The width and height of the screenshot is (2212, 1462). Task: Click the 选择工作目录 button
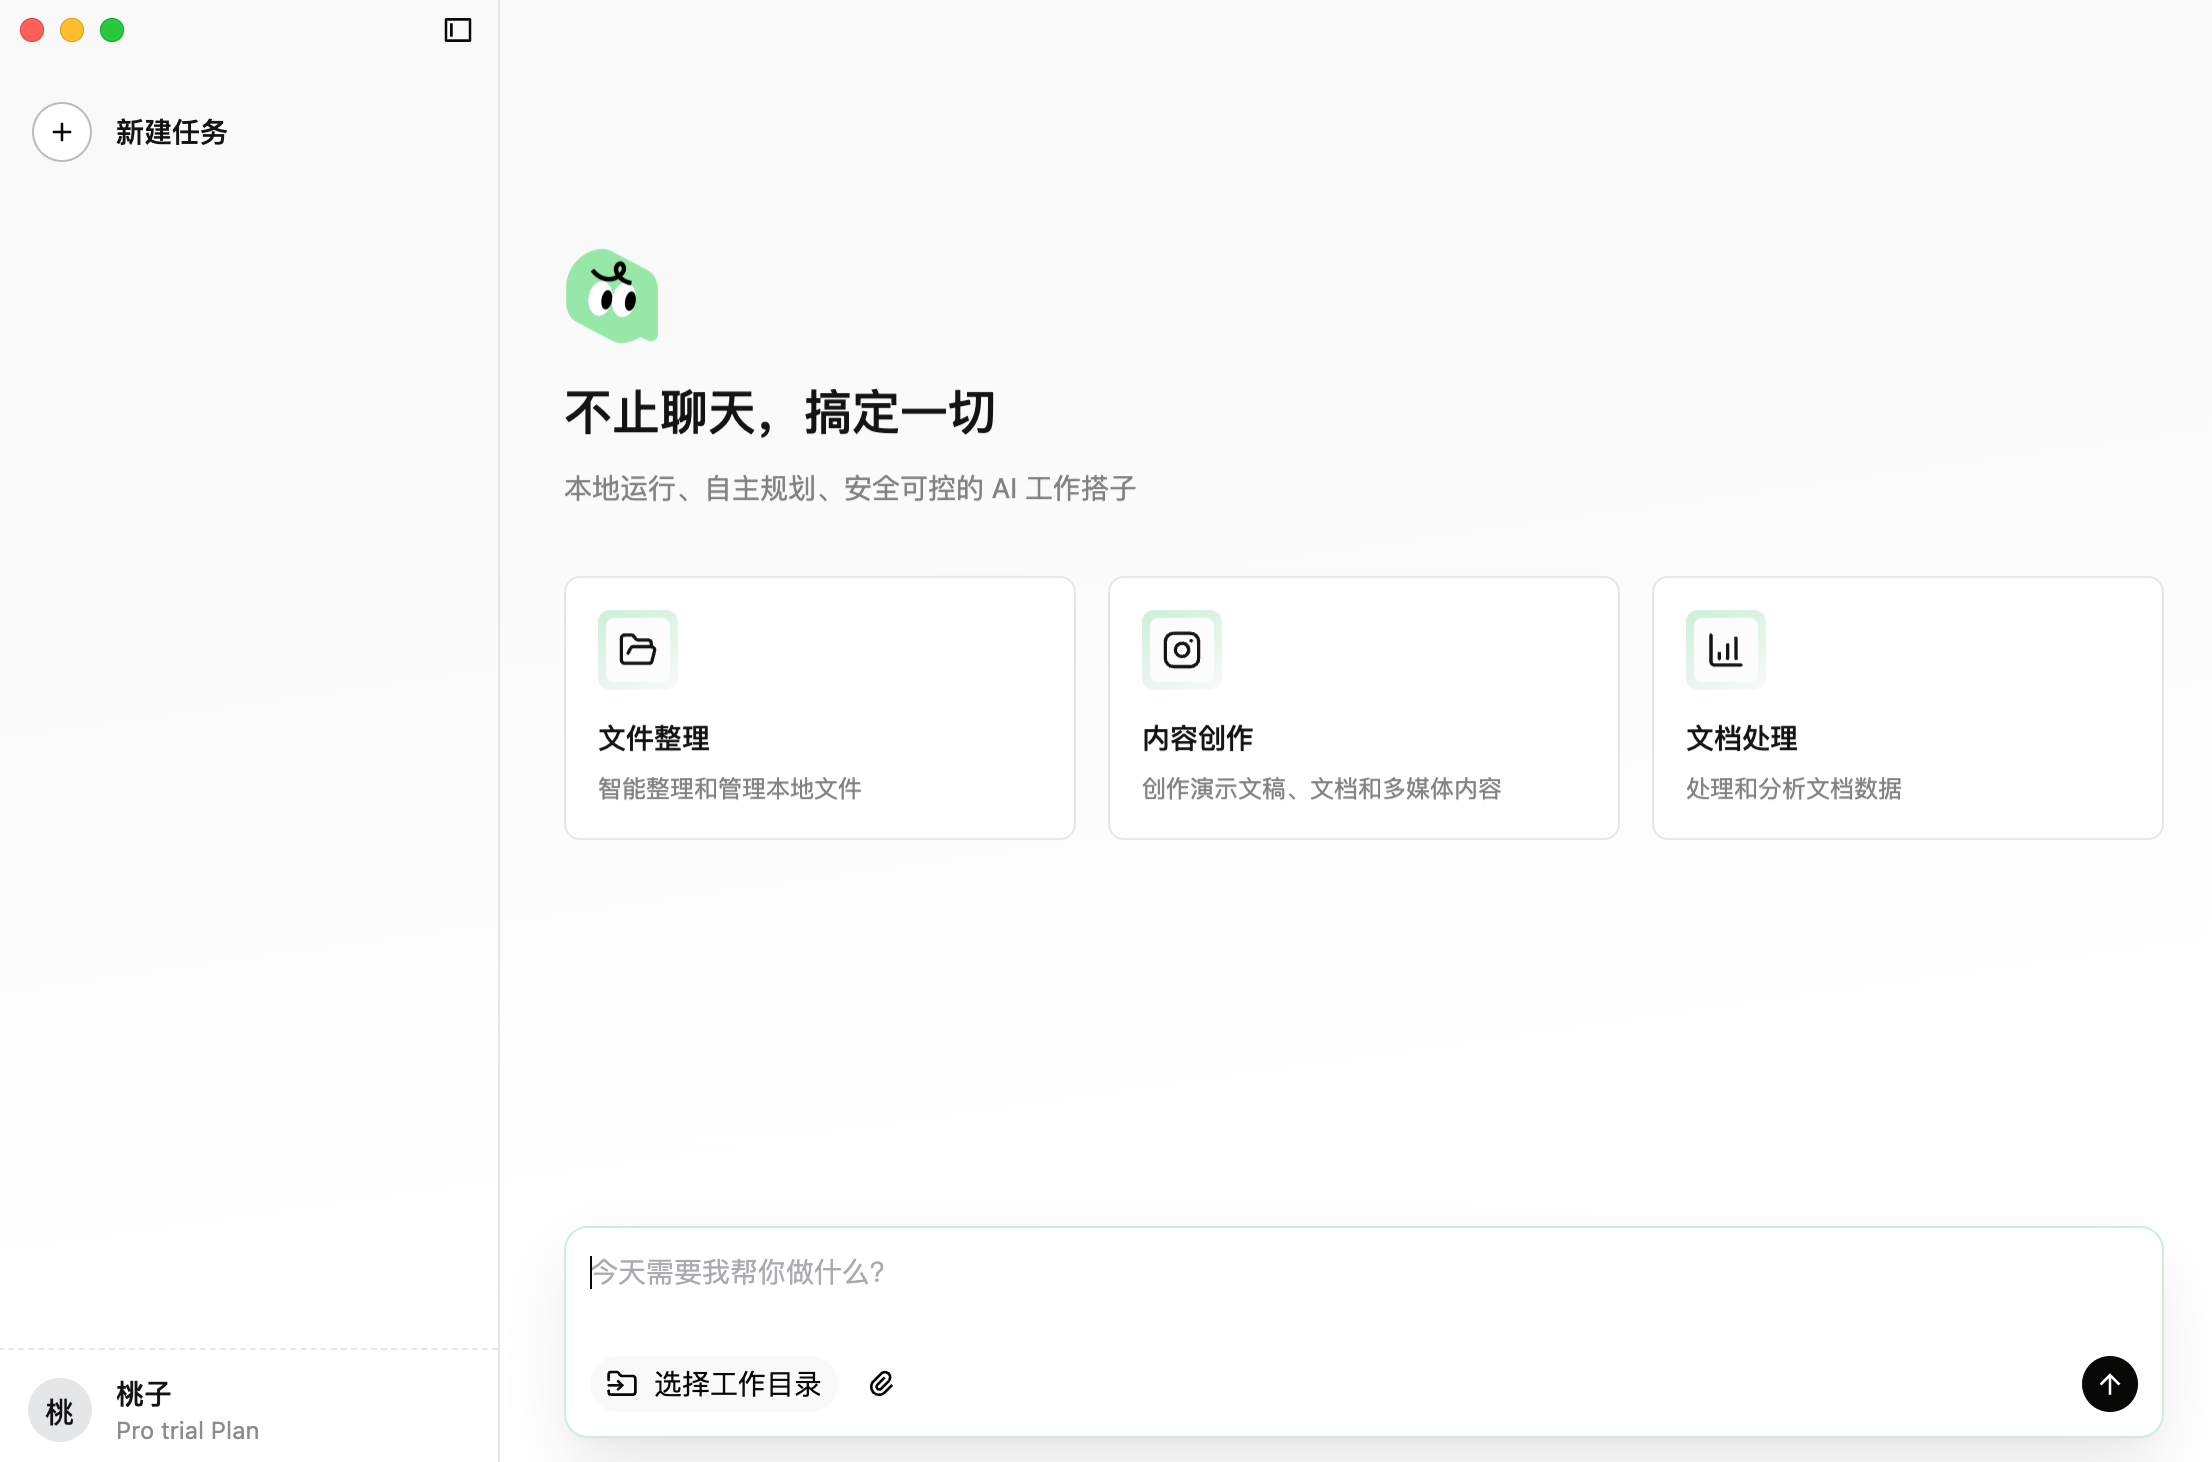(713, 1384)
